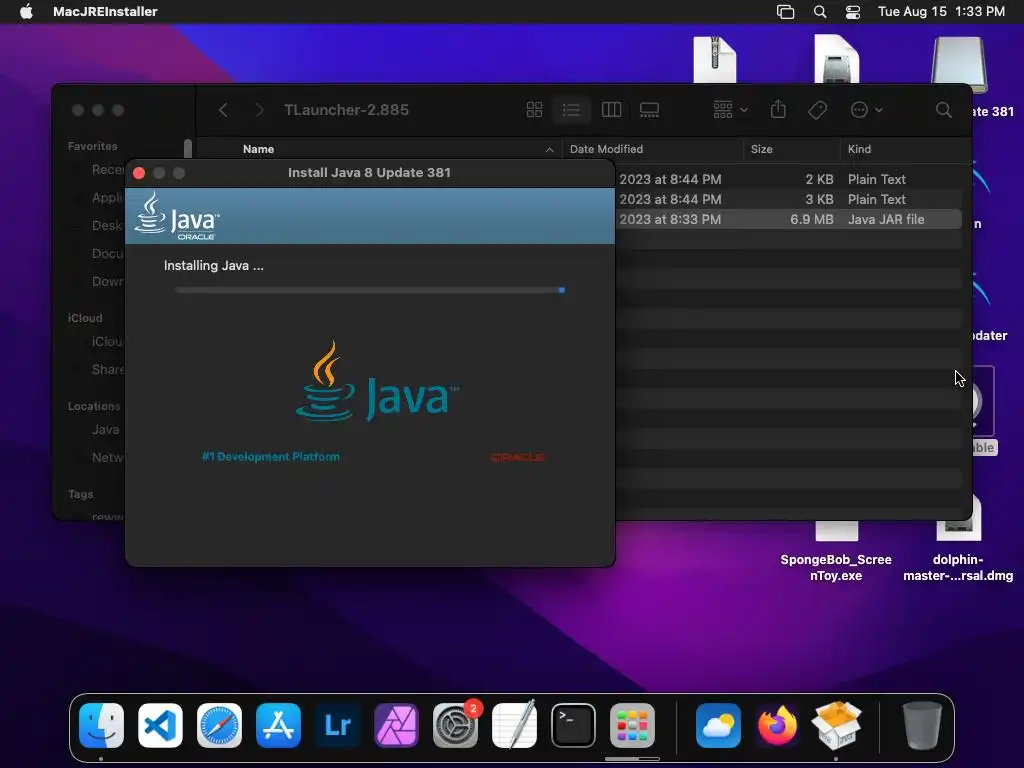Click the Java installation progress bar
This screenshot has height=768, width=1024.
point(370,290)
